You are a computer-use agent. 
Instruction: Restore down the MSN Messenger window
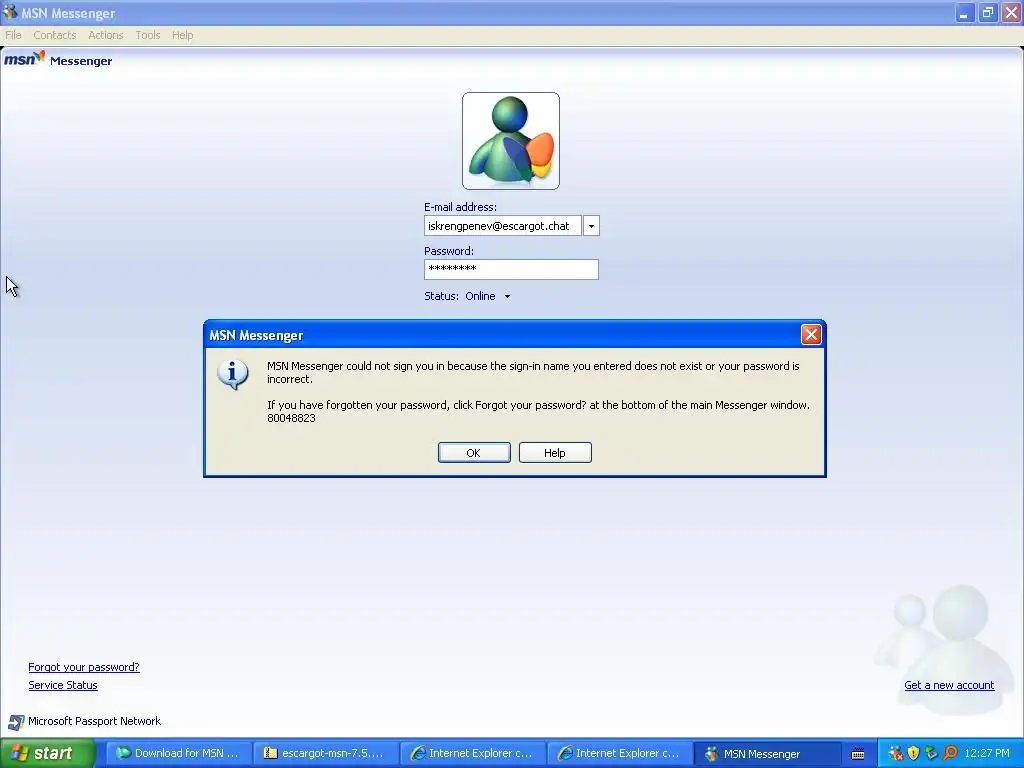987,12
